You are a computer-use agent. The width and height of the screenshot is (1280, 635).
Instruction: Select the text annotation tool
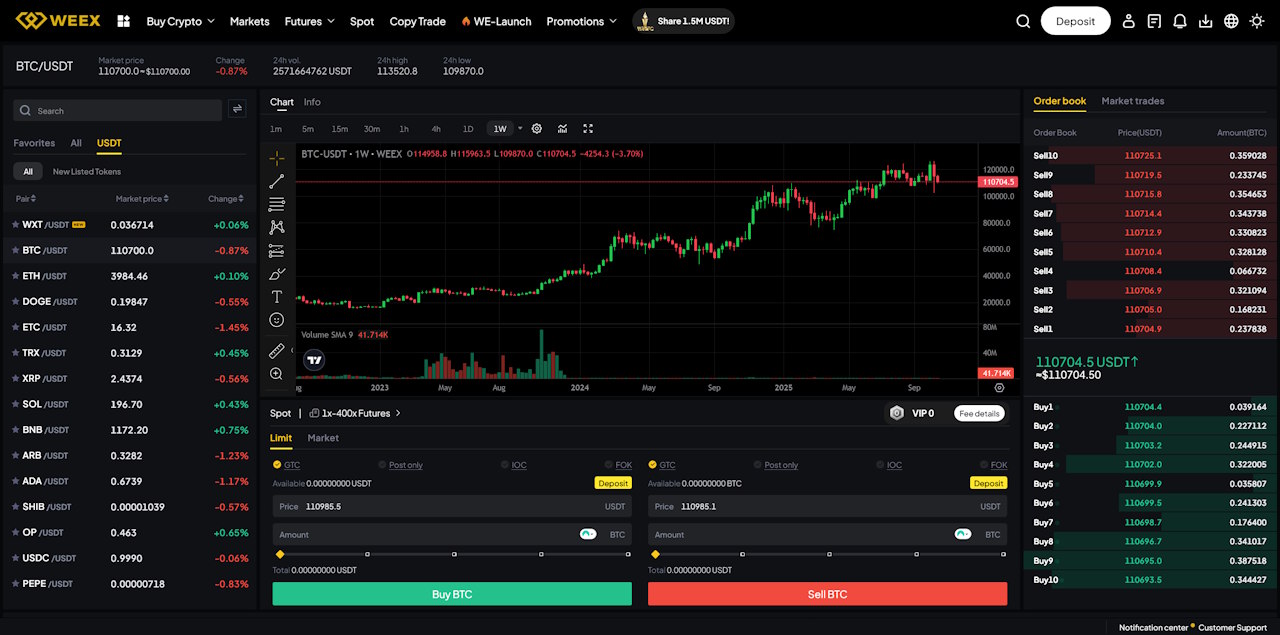[276, 296]
